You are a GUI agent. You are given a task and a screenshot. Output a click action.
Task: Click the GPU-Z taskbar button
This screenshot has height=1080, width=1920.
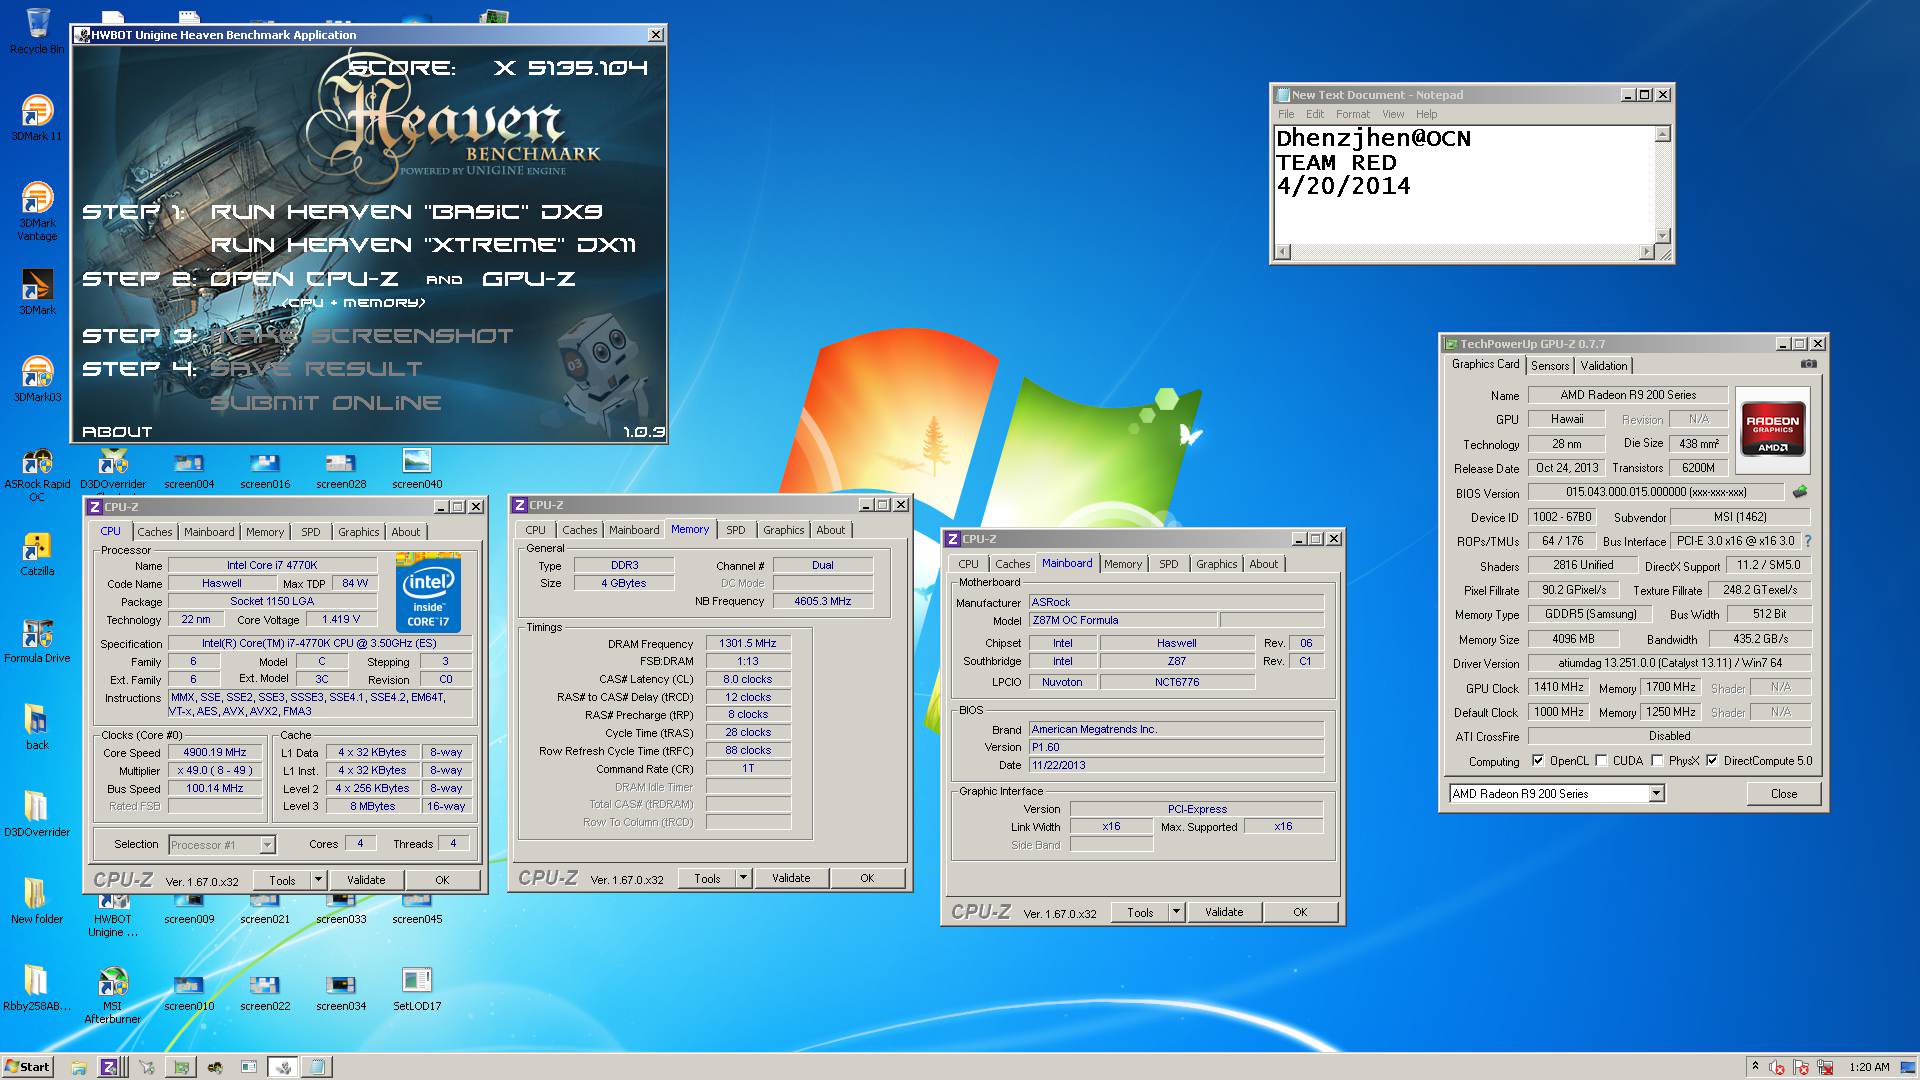click(x=181, y=1067)
